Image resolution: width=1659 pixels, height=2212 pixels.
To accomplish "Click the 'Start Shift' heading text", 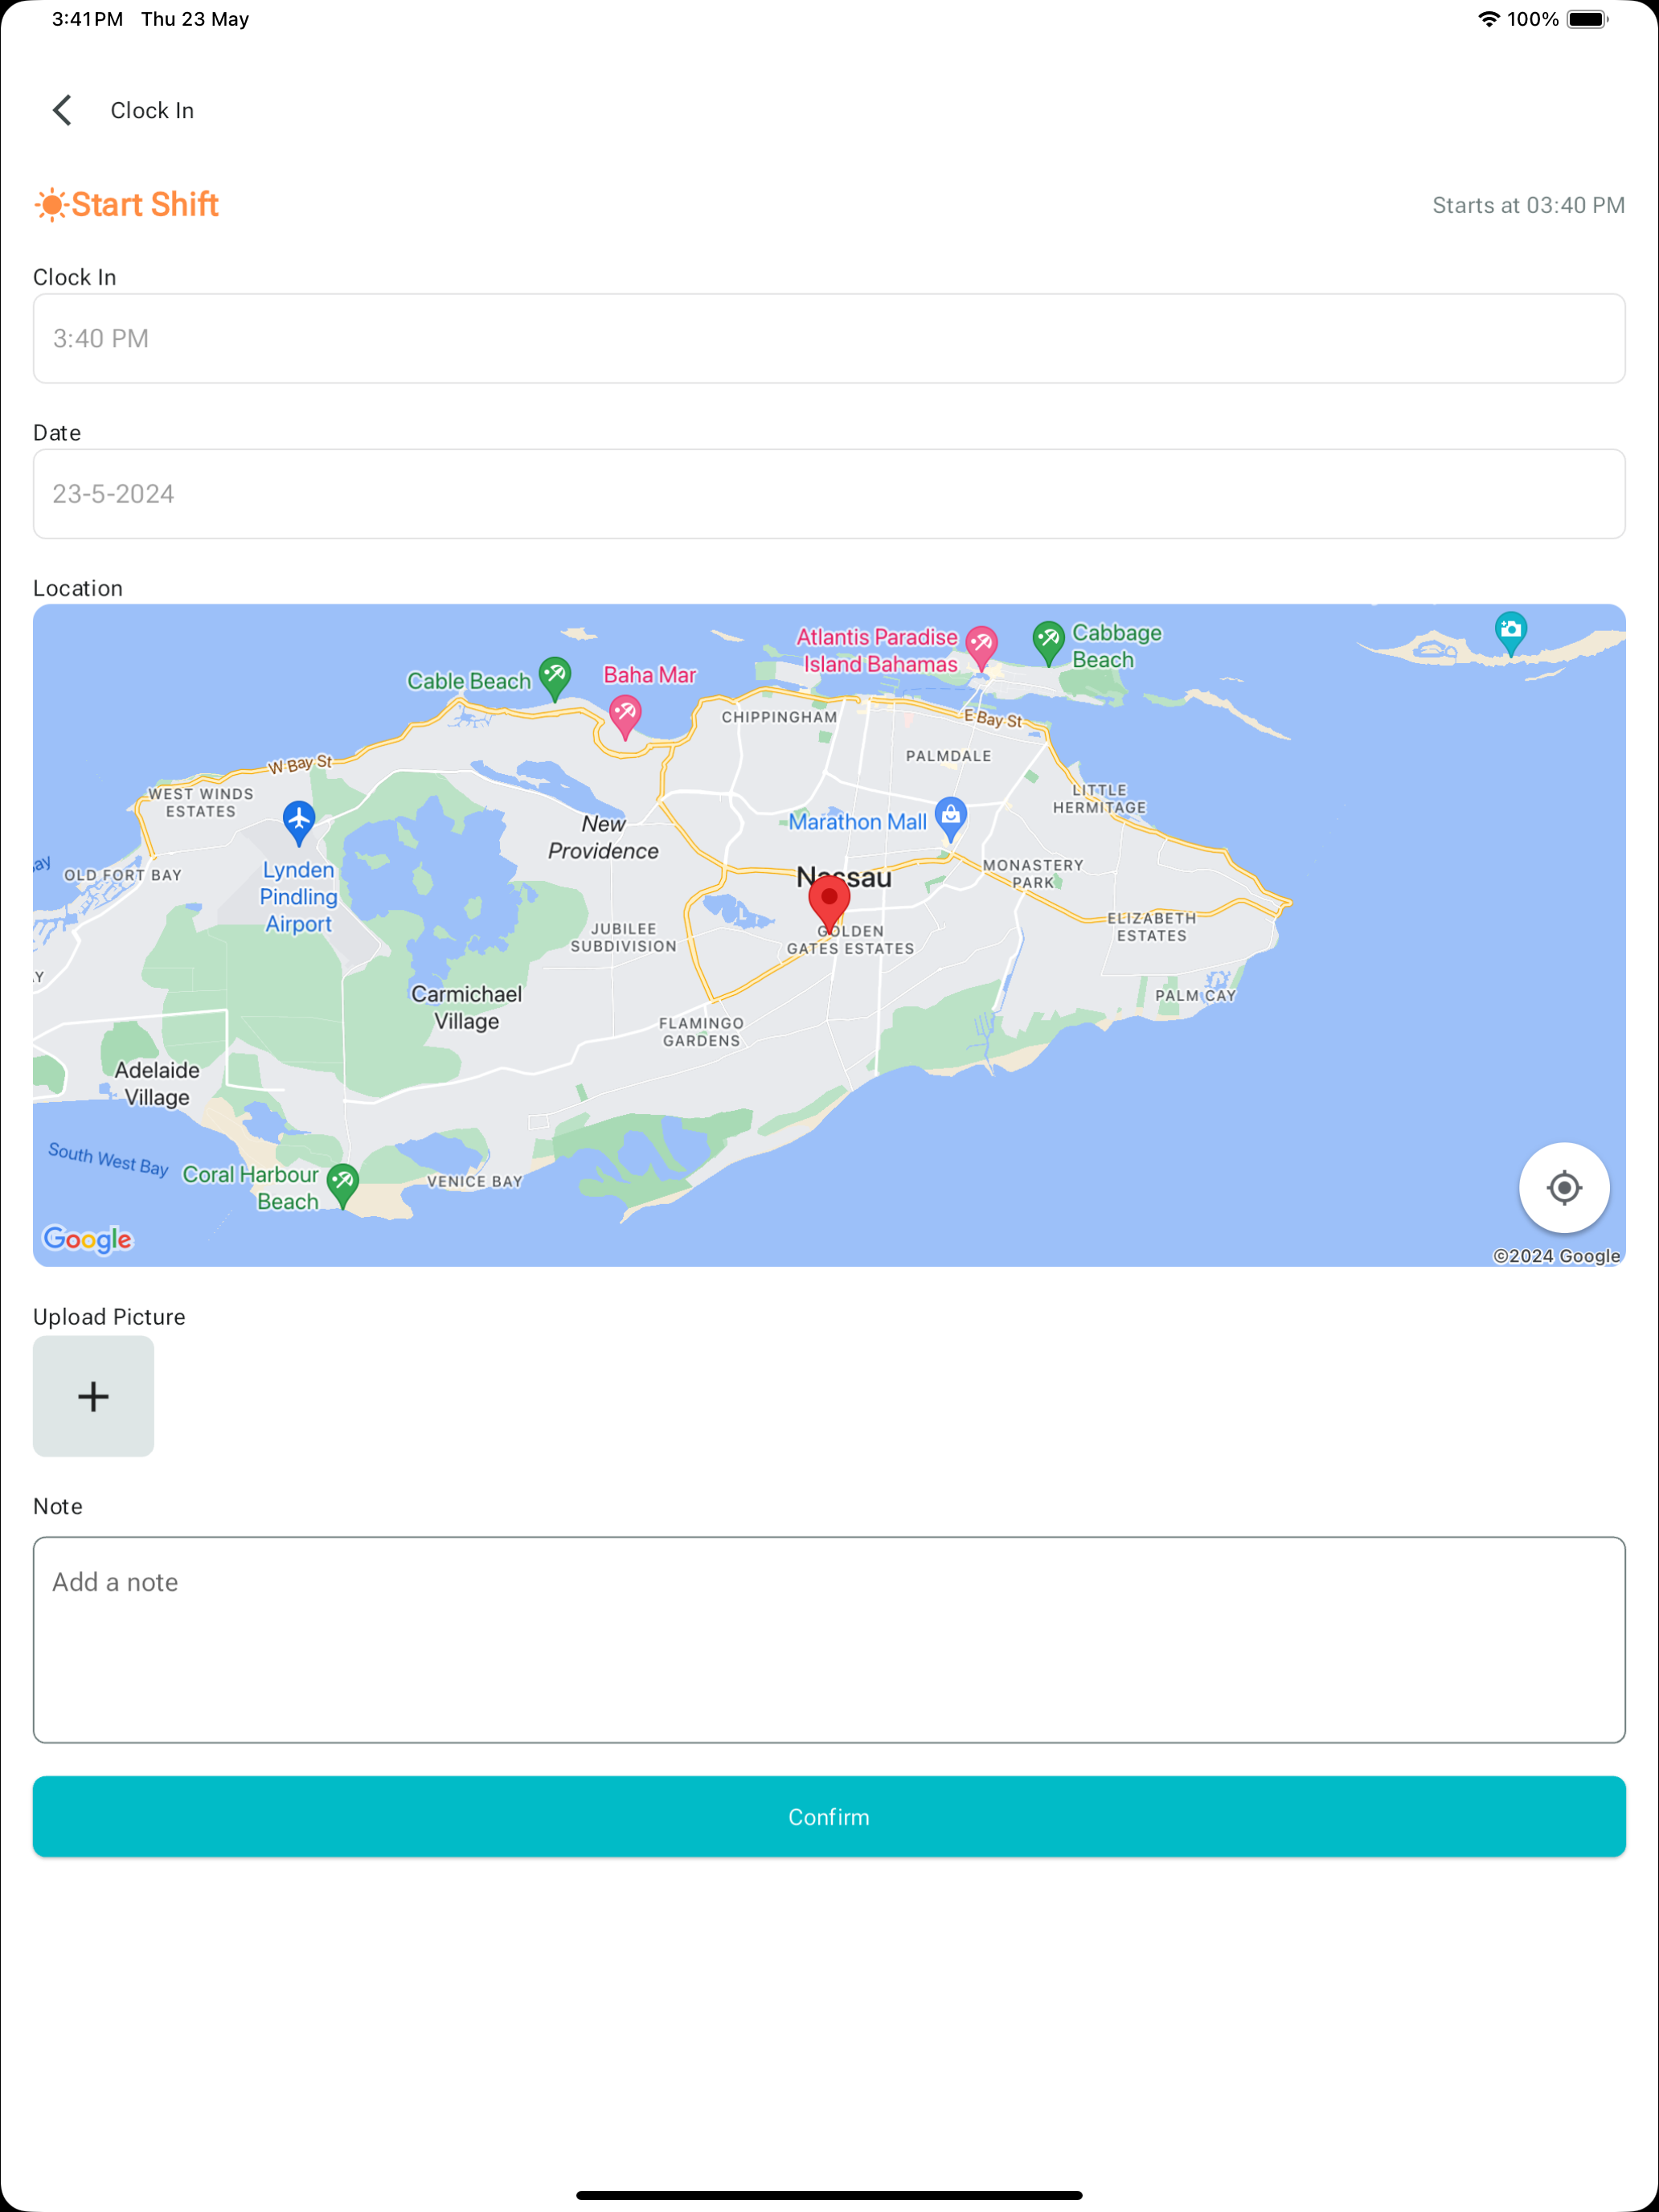I will [145, 204].
